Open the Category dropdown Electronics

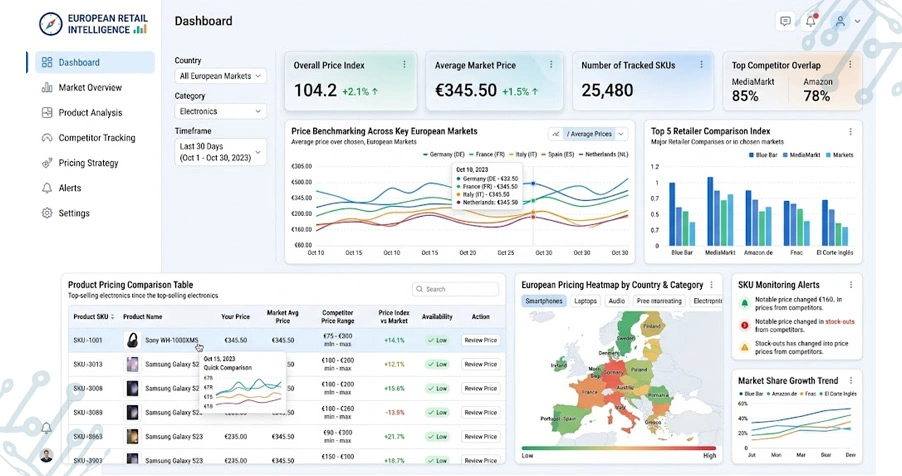click(220, 111)
